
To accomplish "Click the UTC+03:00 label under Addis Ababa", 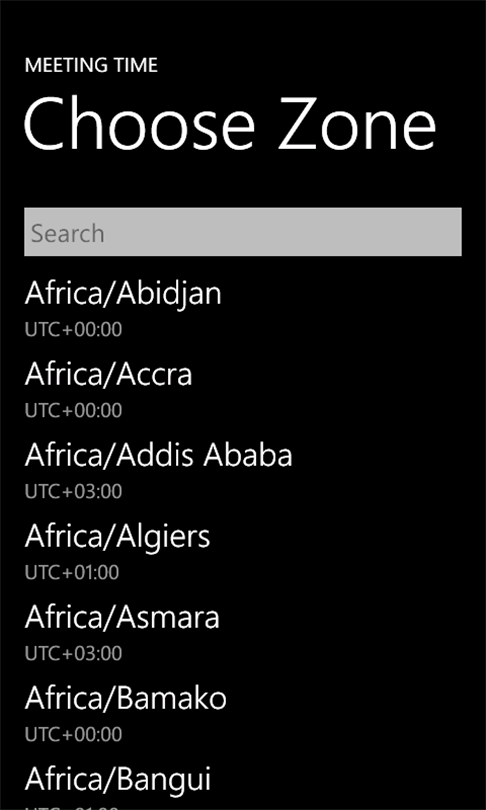I will [x=73, y=492].
